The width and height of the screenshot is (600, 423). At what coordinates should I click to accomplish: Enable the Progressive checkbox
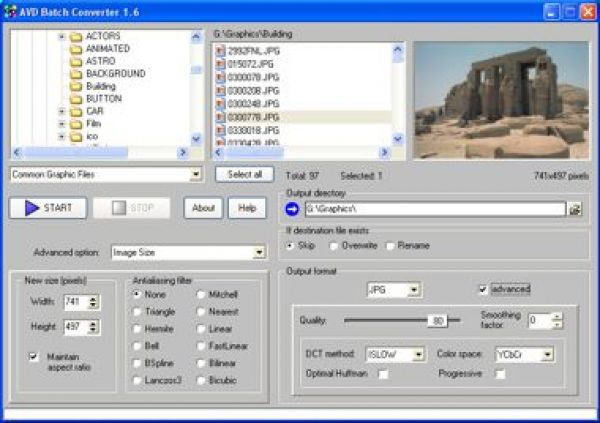point(500,374)
